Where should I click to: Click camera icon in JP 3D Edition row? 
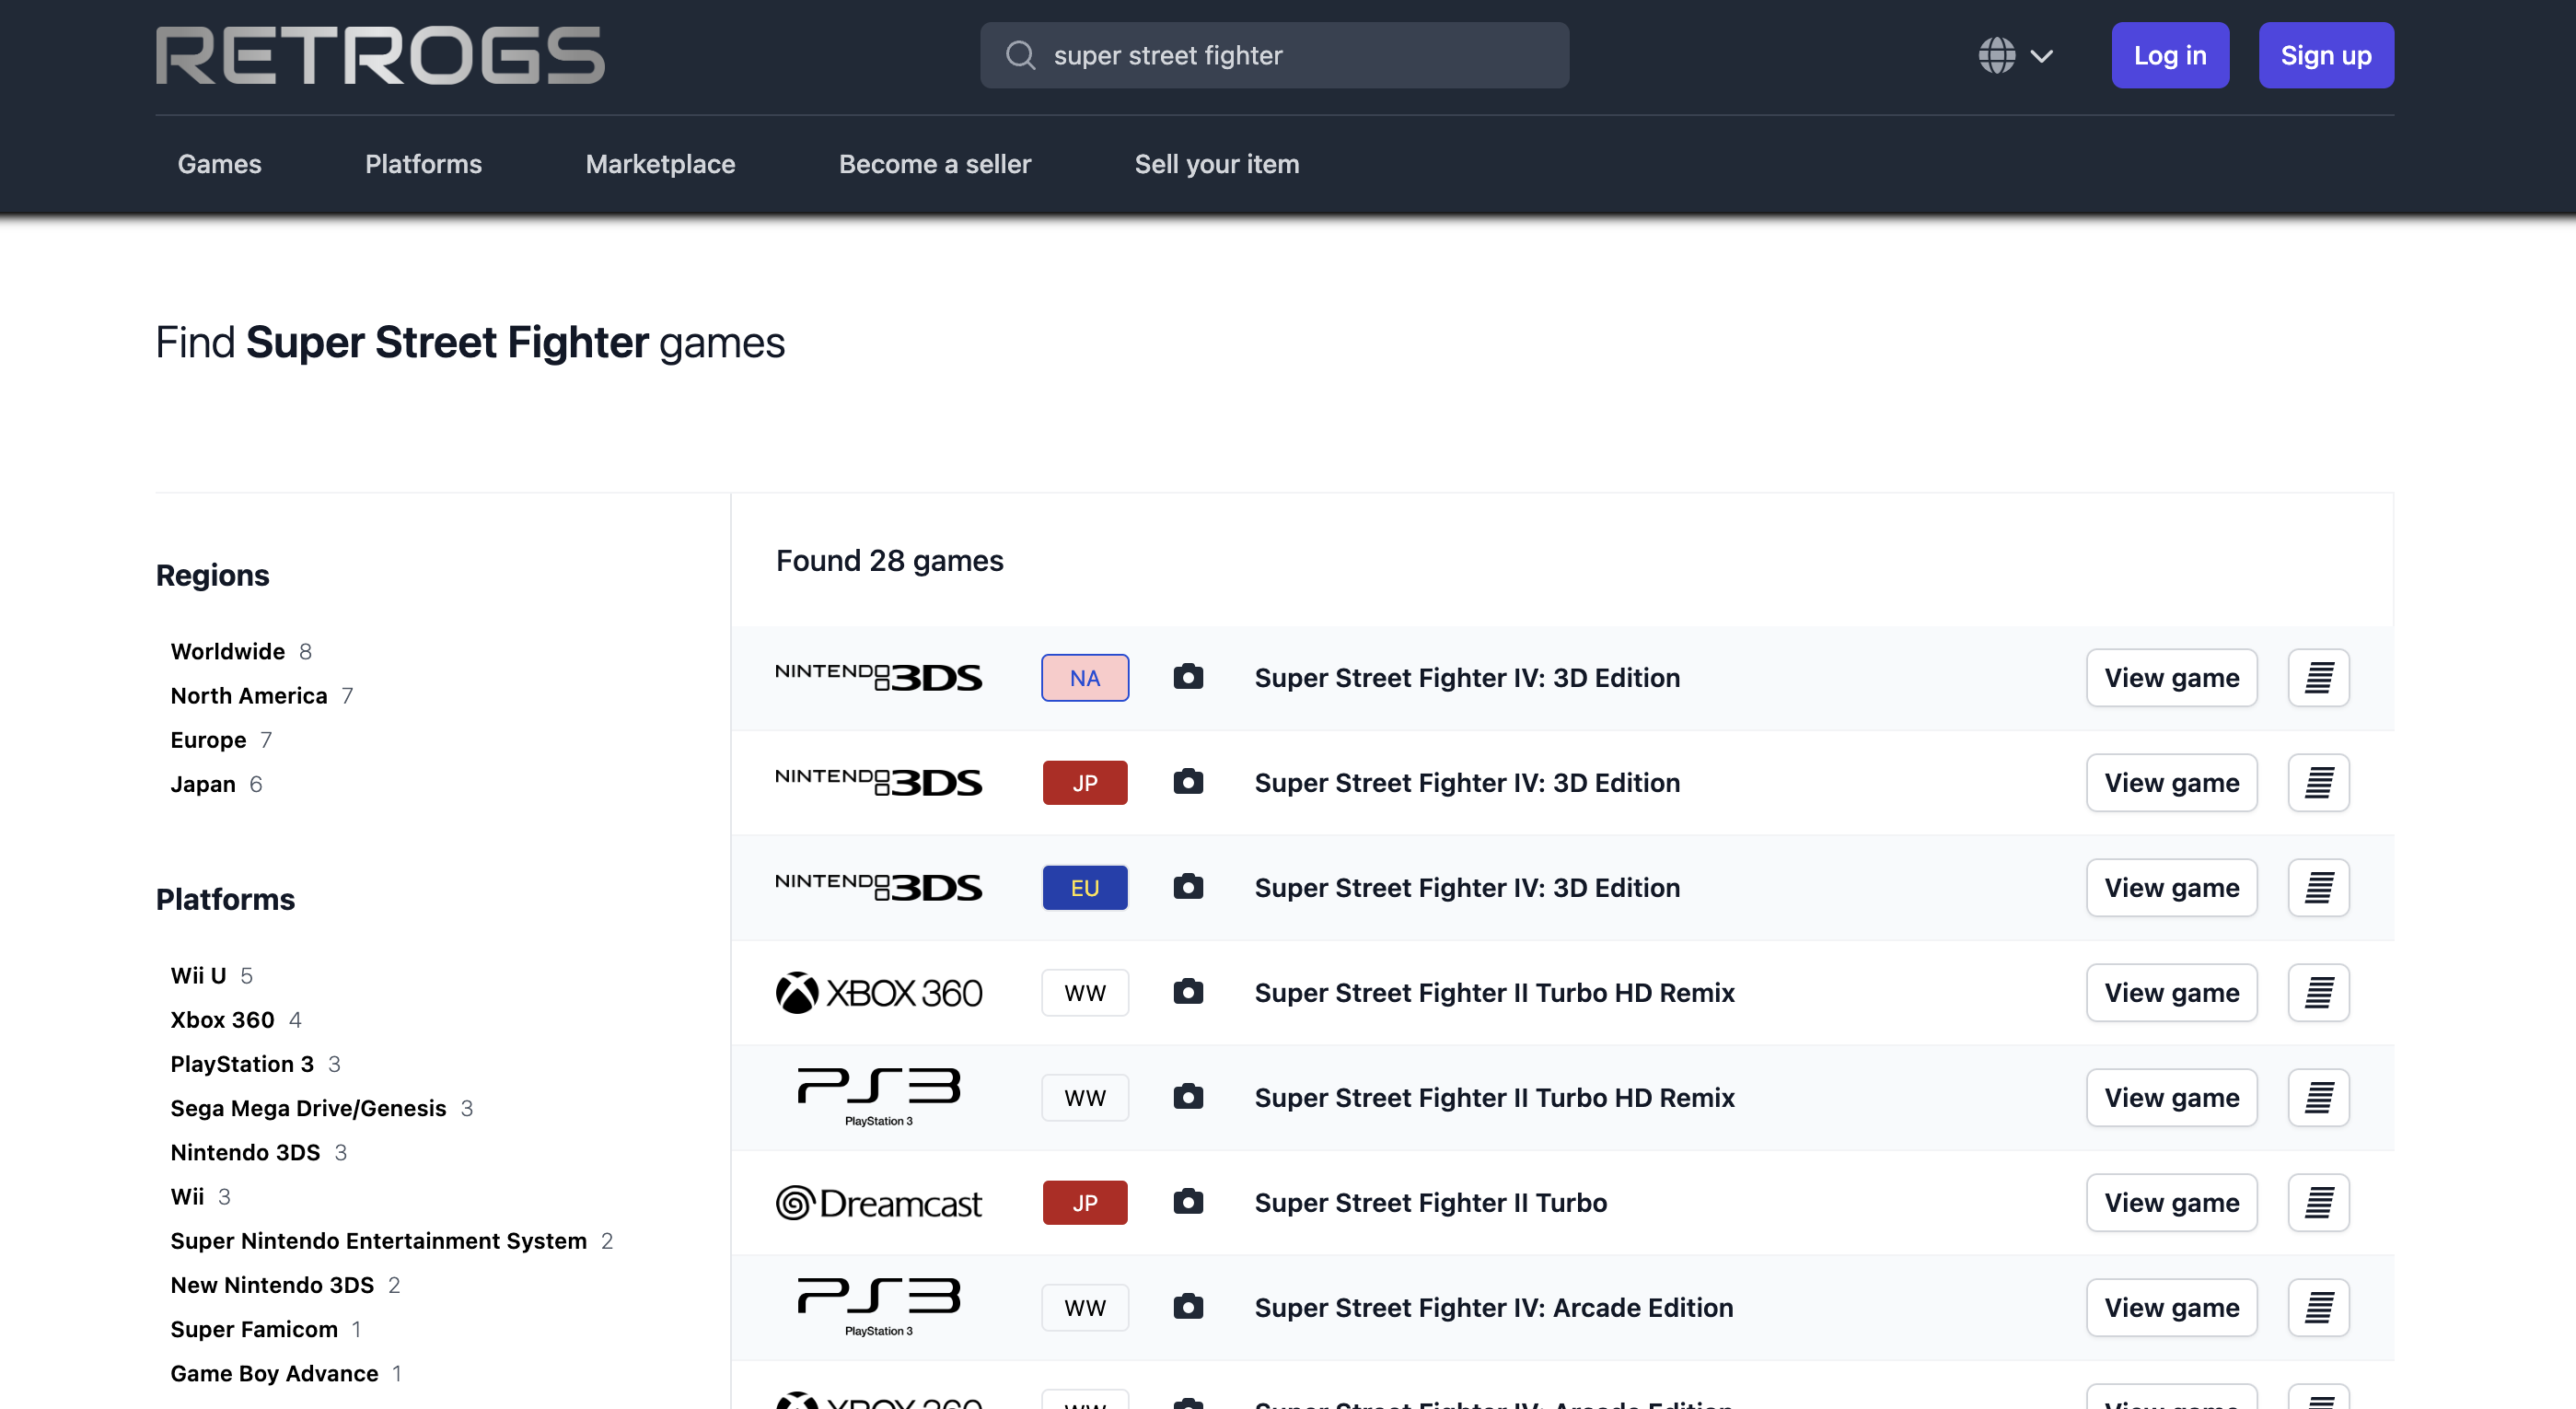[x=1188, y=782]
